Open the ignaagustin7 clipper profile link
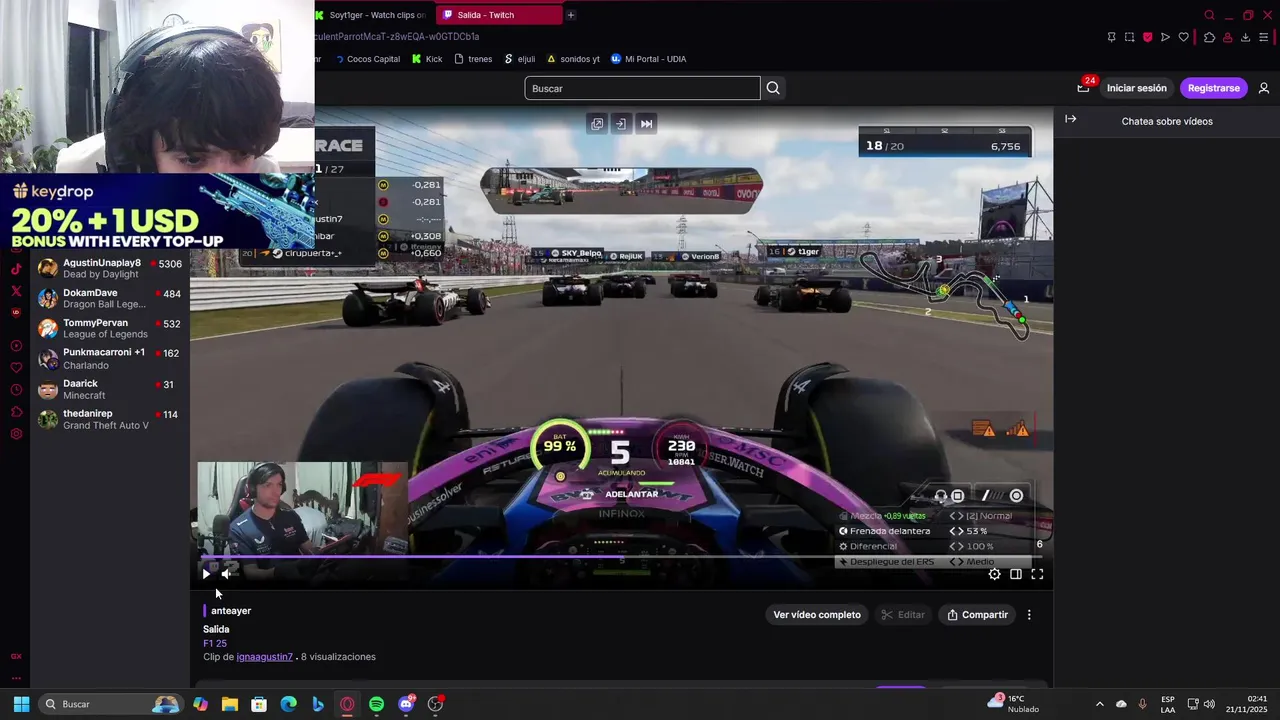1280x720 pixels. click(264, 657)
